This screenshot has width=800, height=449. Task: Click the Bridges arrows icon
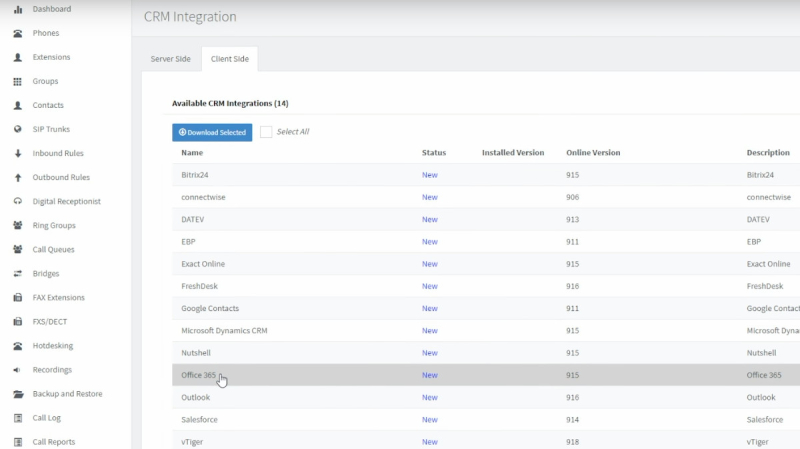(x=18, y=273)
